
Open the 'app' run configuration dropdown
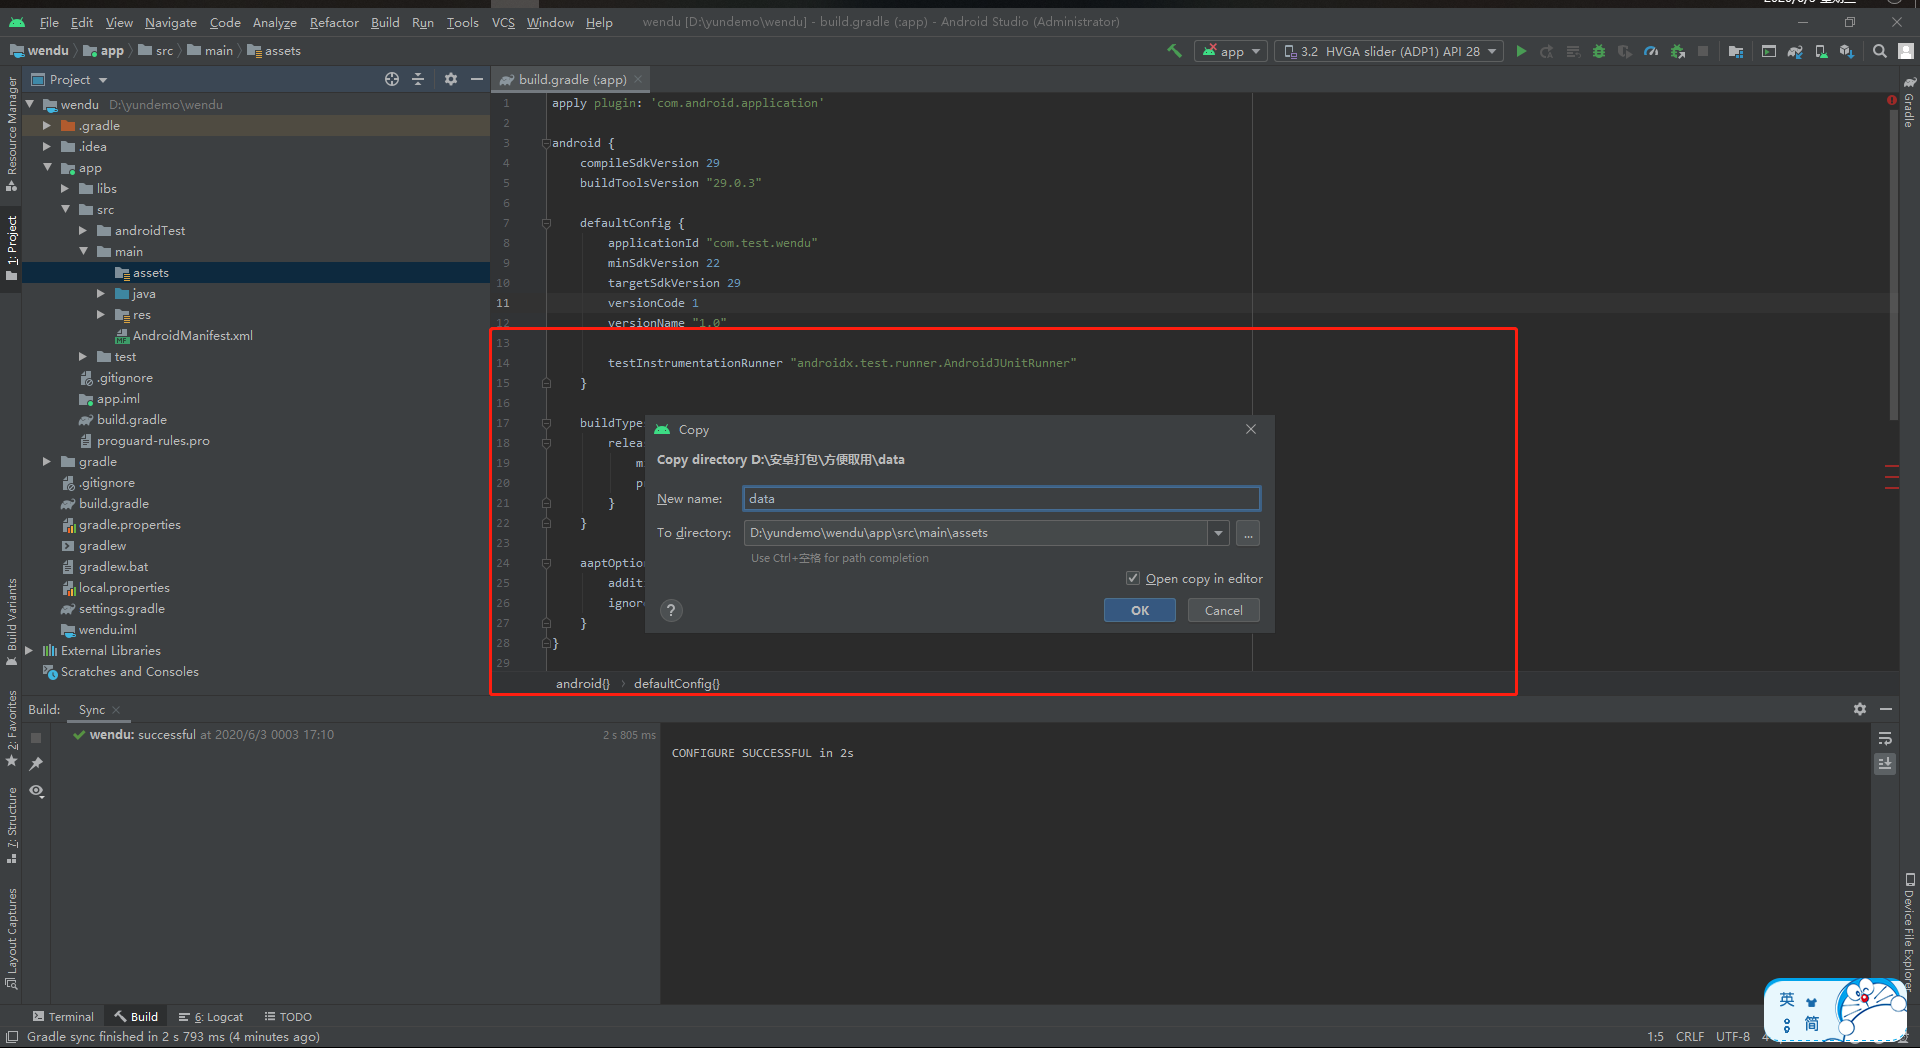pyautogui.click(x=1230, y=51)
